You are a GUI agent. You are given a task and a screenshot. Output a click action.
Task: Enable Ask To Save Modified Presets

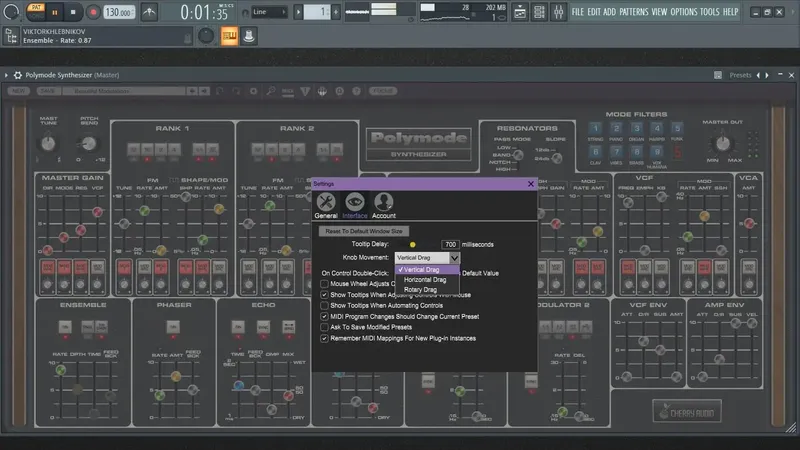click(324, 327)
